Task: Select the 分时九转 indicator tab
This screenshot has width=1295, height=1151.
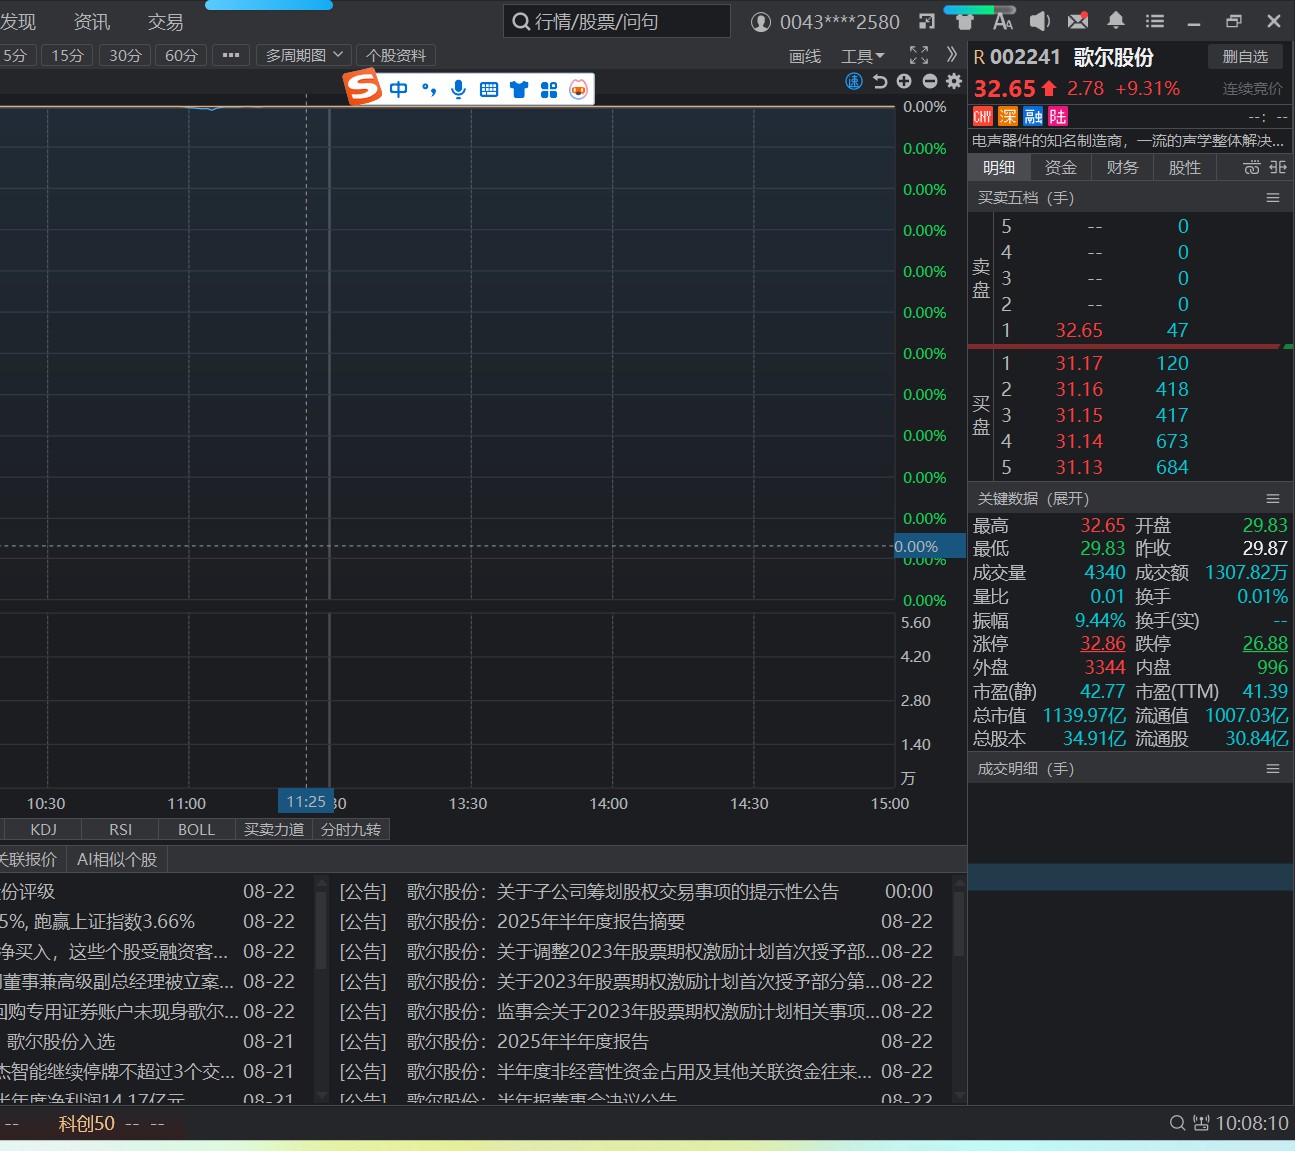Action: tap(351, 829)
